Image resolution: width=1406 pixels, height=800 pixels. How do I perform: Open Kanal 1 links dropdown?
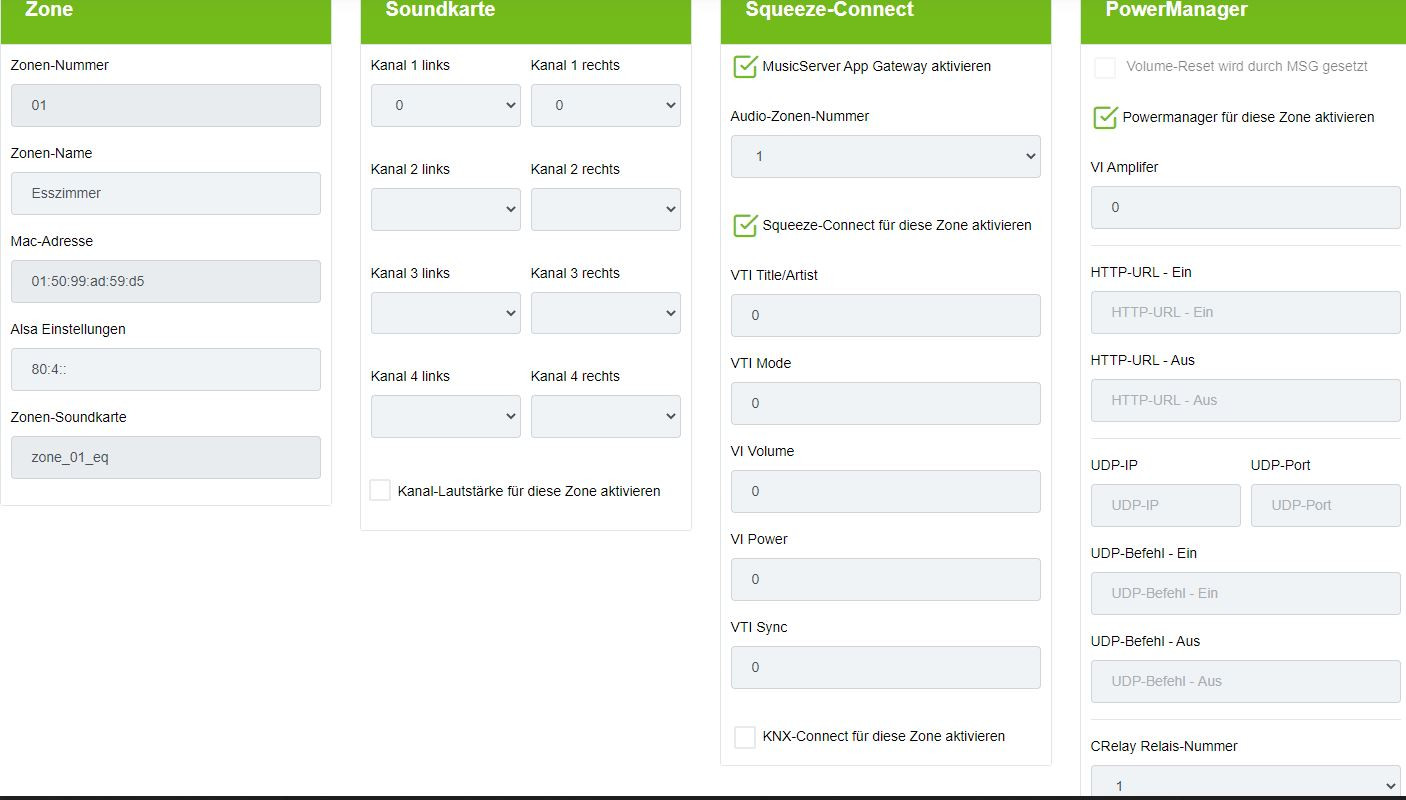pyautogui.click(x=445, y=105)
